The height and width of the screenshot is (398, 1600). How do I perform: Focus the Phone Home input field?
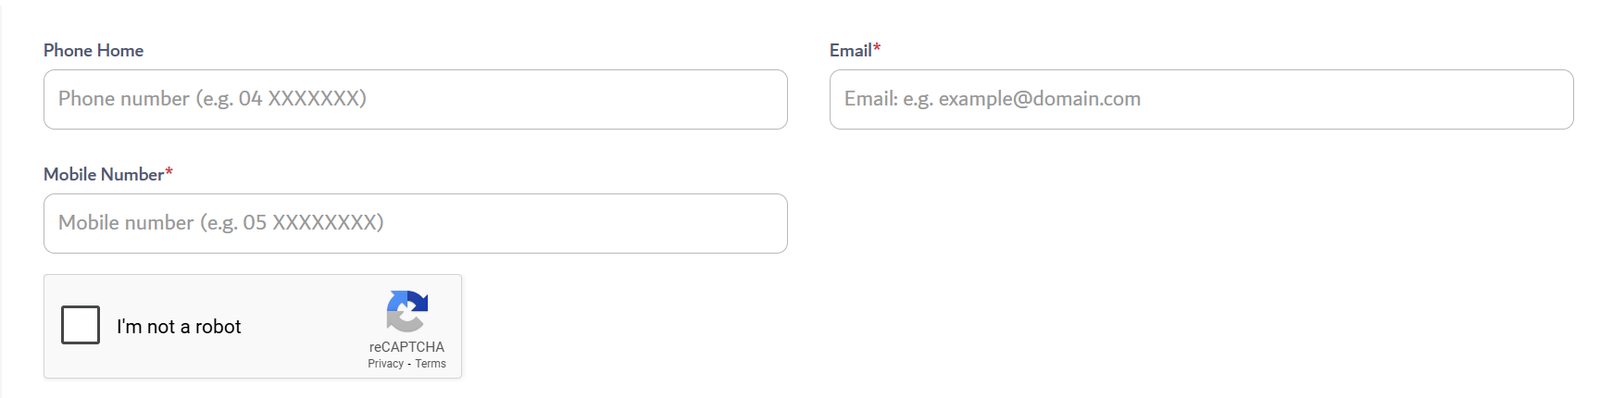[415, 99]
